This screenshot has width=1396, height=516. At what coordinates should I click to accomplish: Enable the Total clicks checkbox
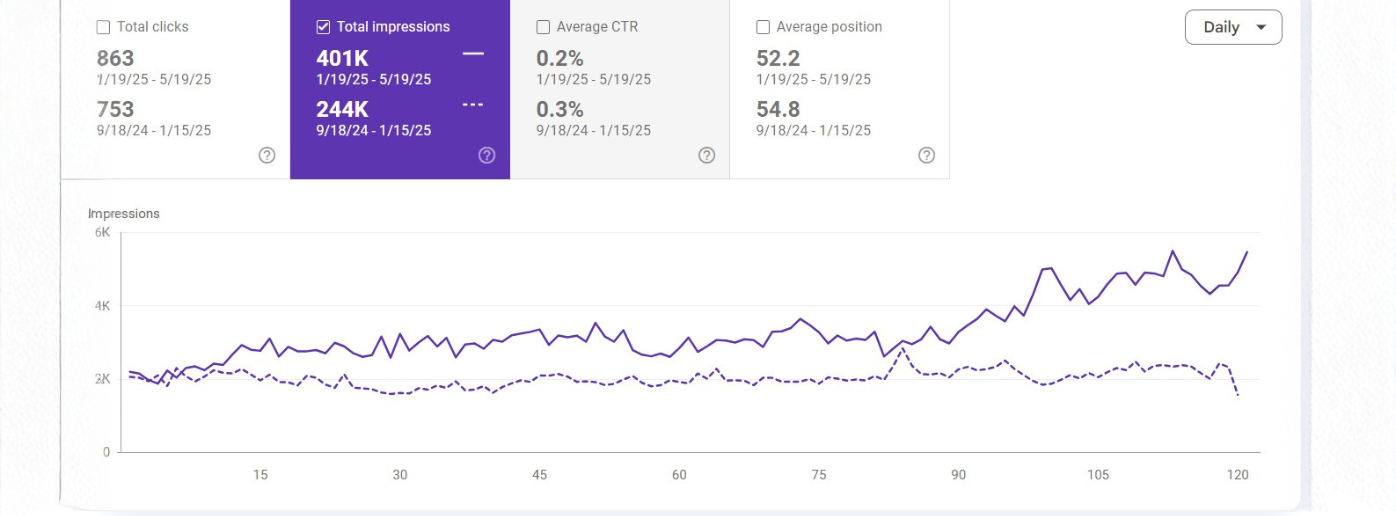[x=104, y=27]
